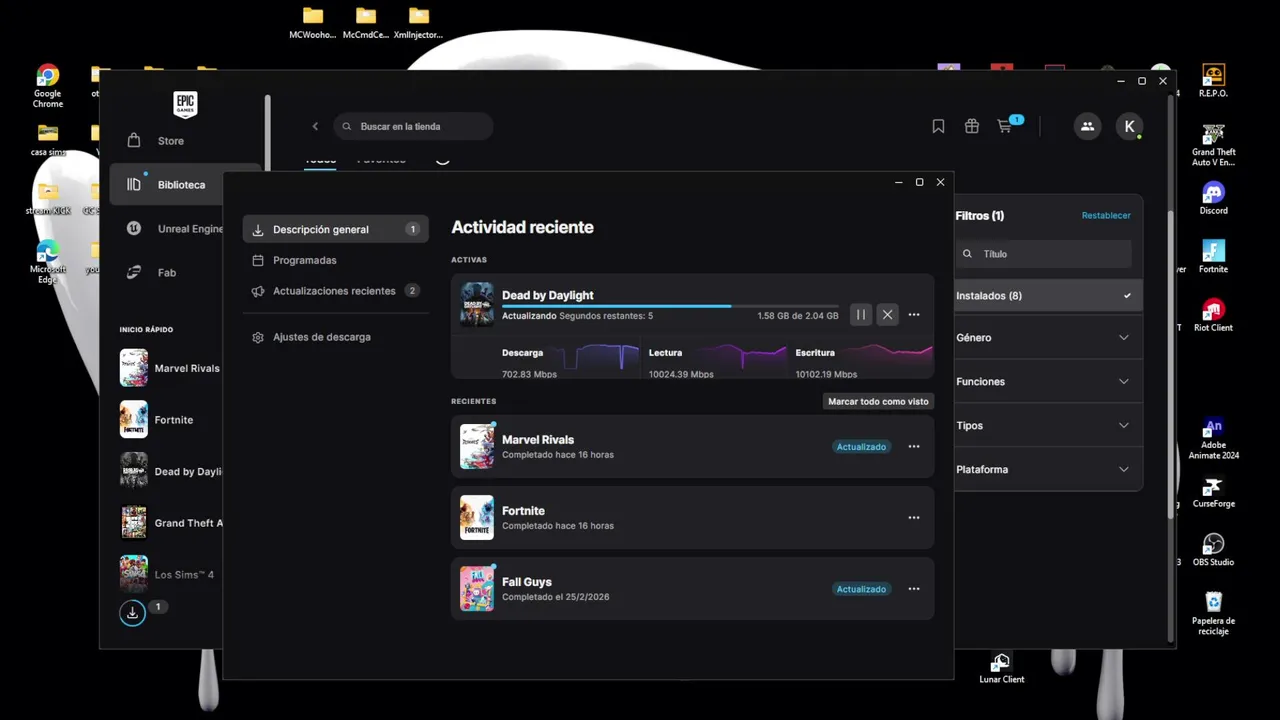Launch Dead by Daylight from quick launch
The width and height of the screenshot is (1280, 720).
coord(170,471)
